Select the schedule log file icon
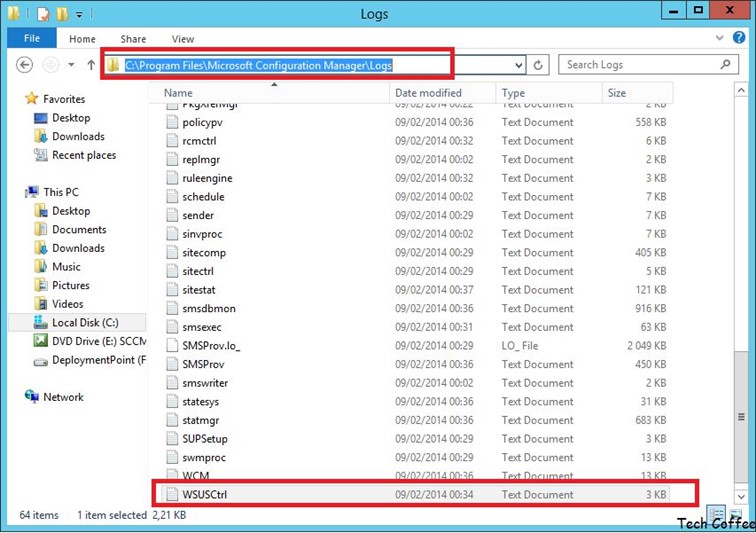 coord(172,197)
